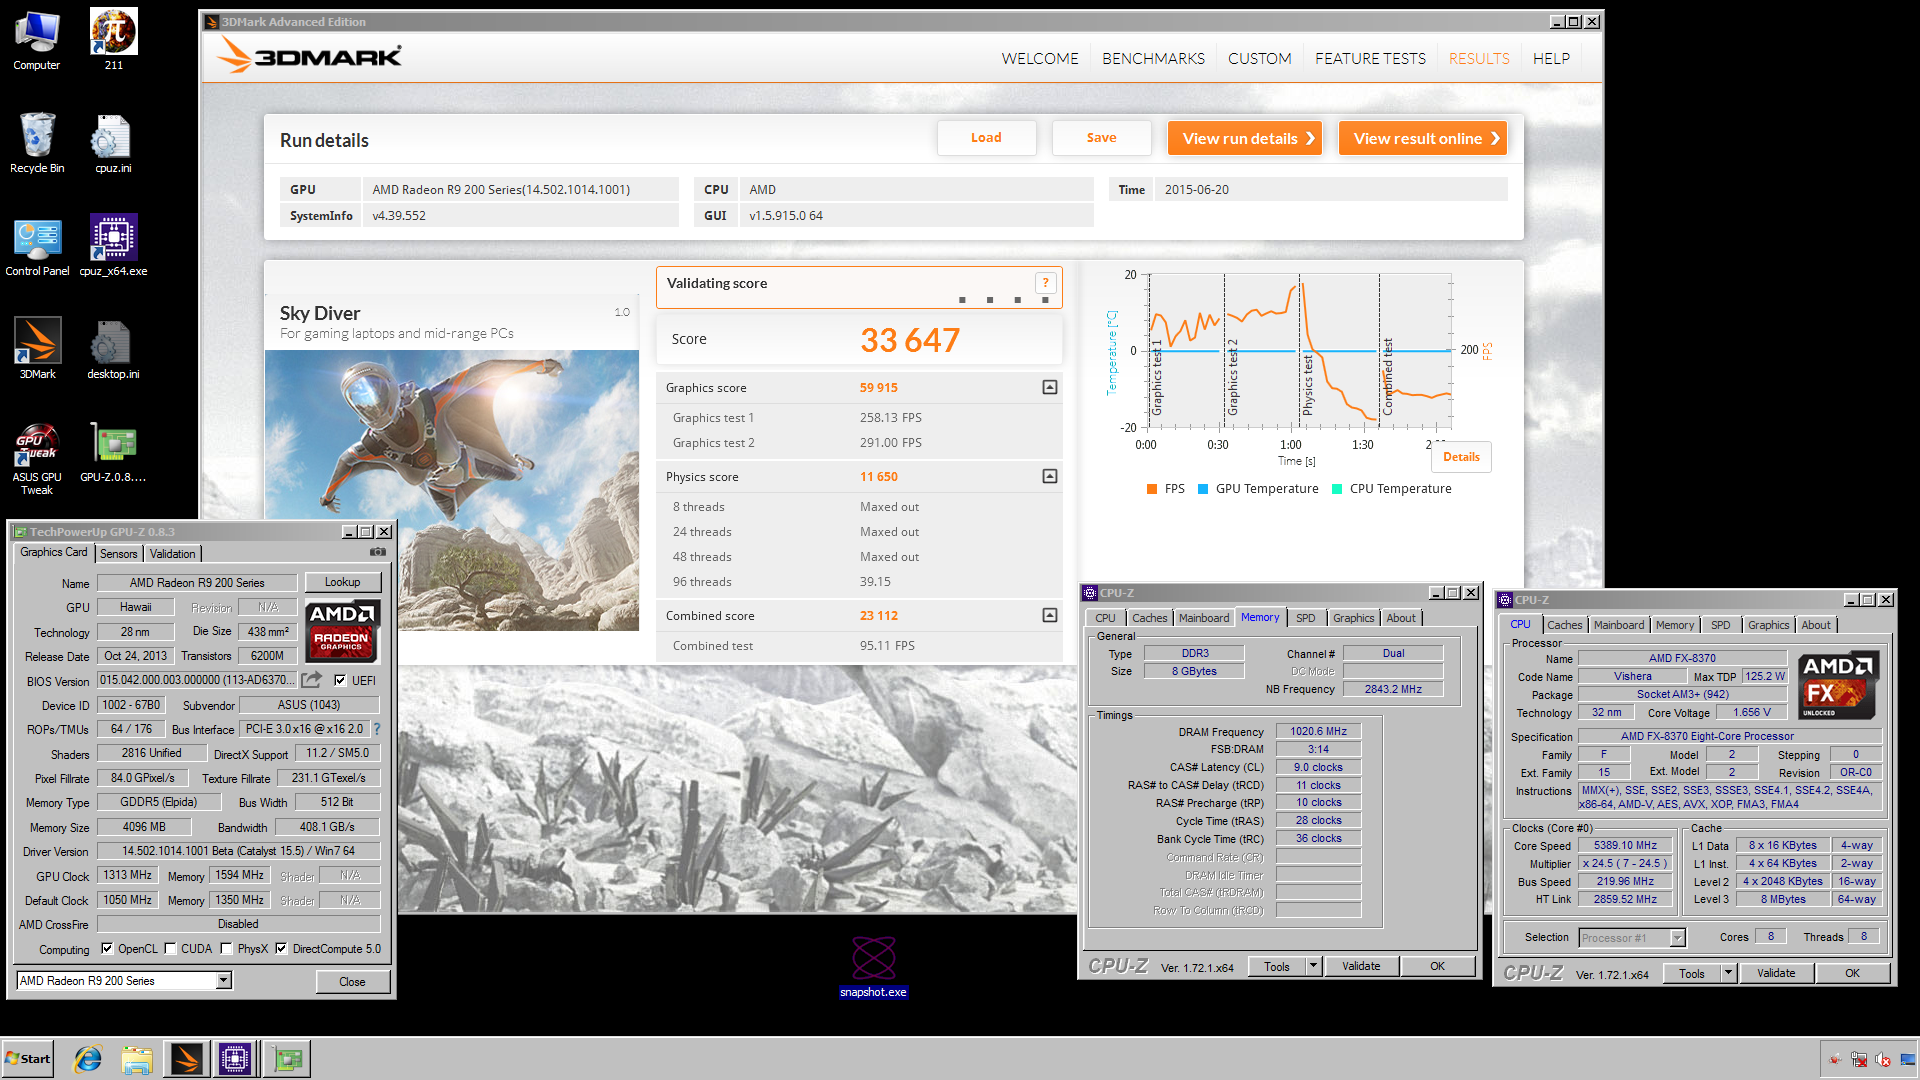1920x1080 pixels.
Task: Open the 211 Super Pi desktop icon
Action: (114, 40)
